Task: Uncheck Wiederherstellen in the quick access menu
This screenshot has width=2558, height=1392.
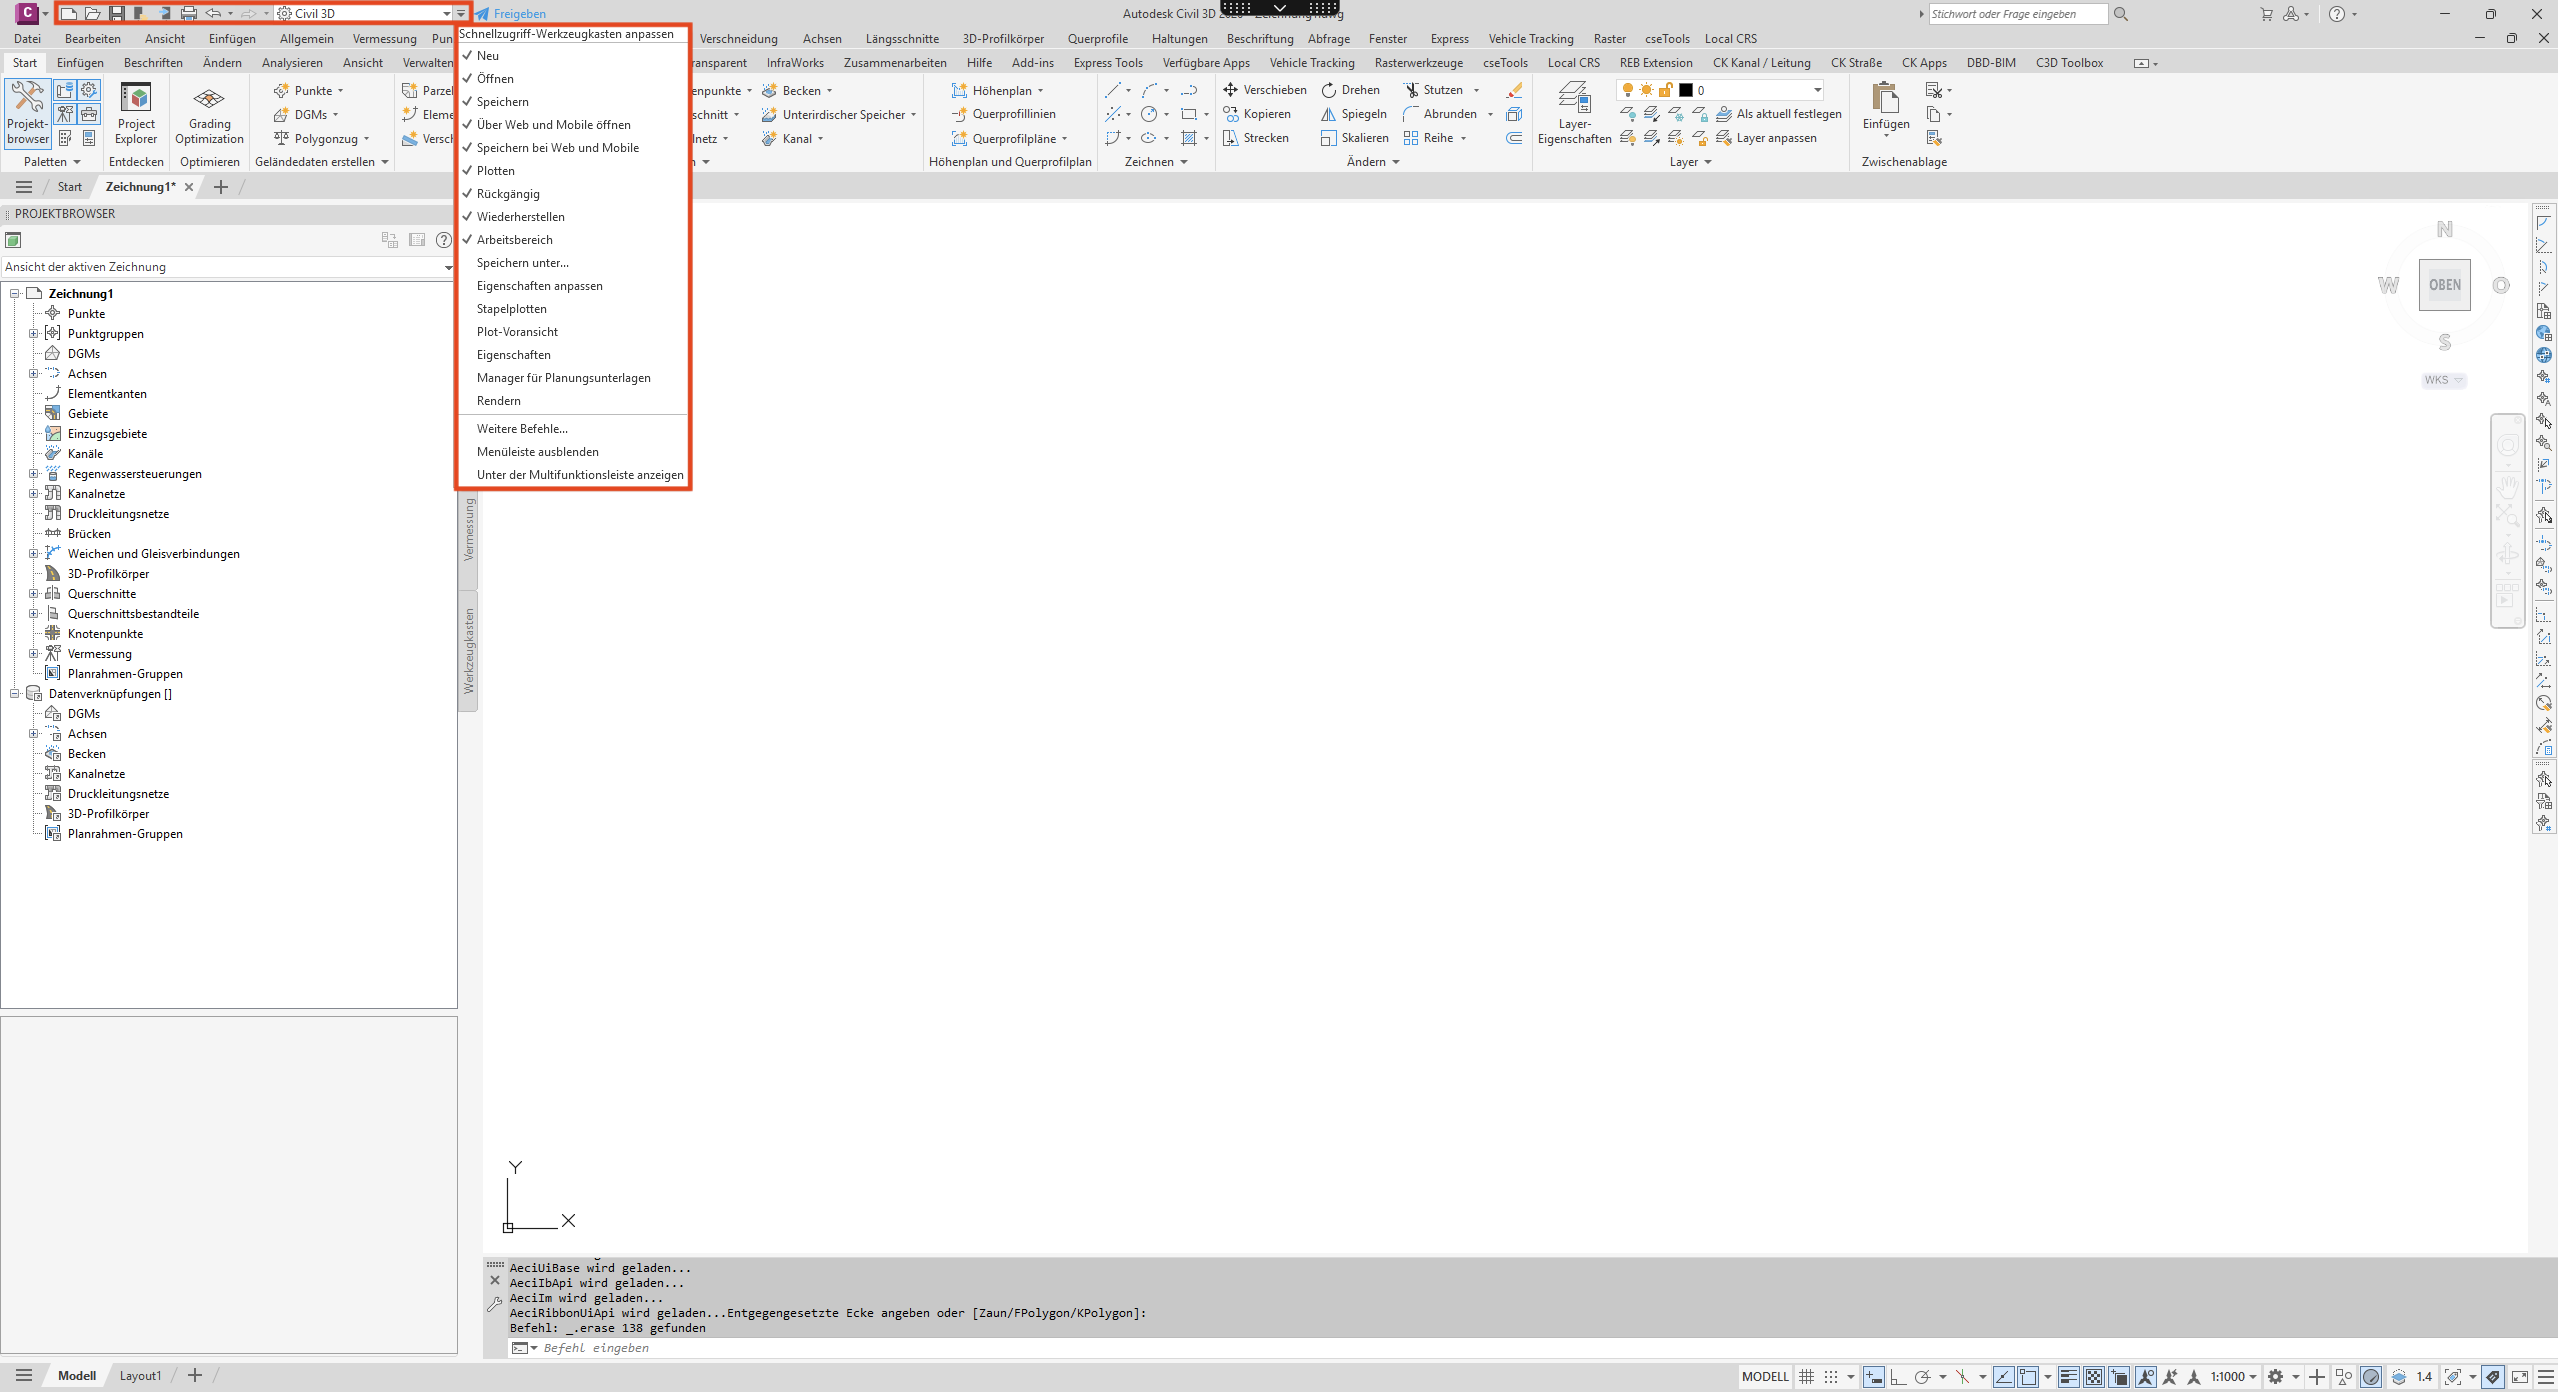Action: pos(573,217)
